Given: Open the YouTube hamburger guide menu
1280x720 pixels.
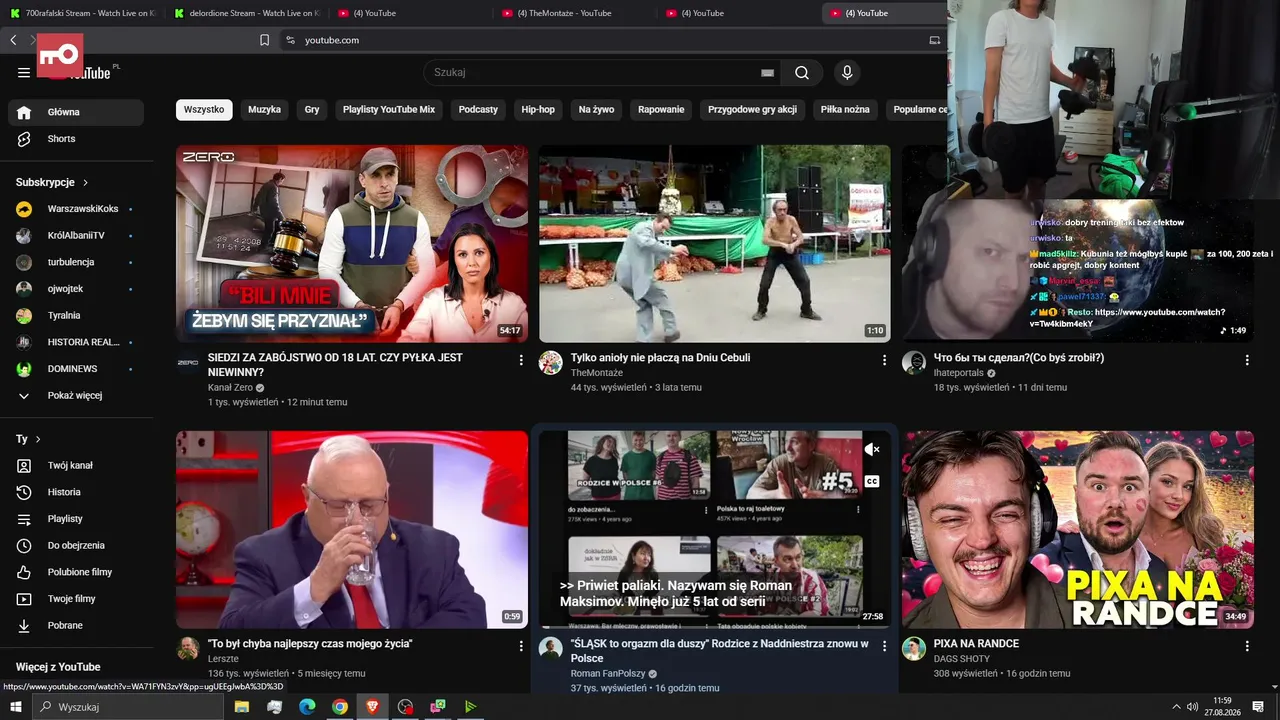Looking at the screenshot, I should point(24,72).
